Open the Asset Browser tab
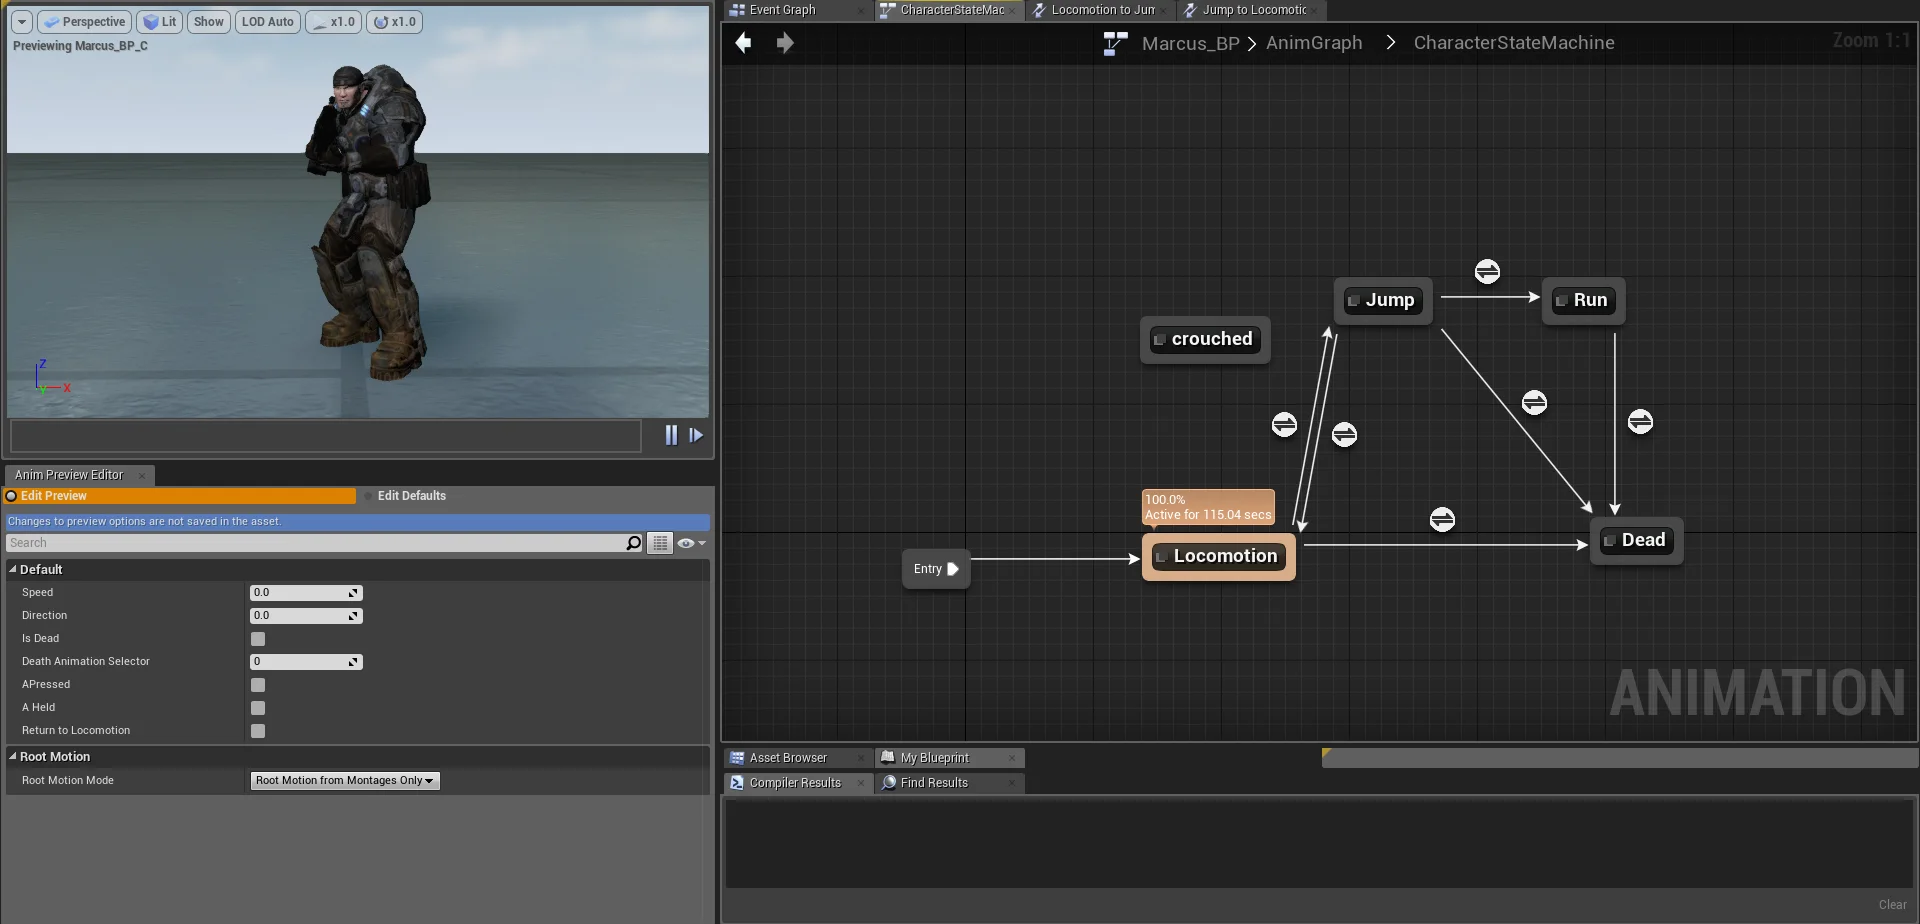 [788, 758]
